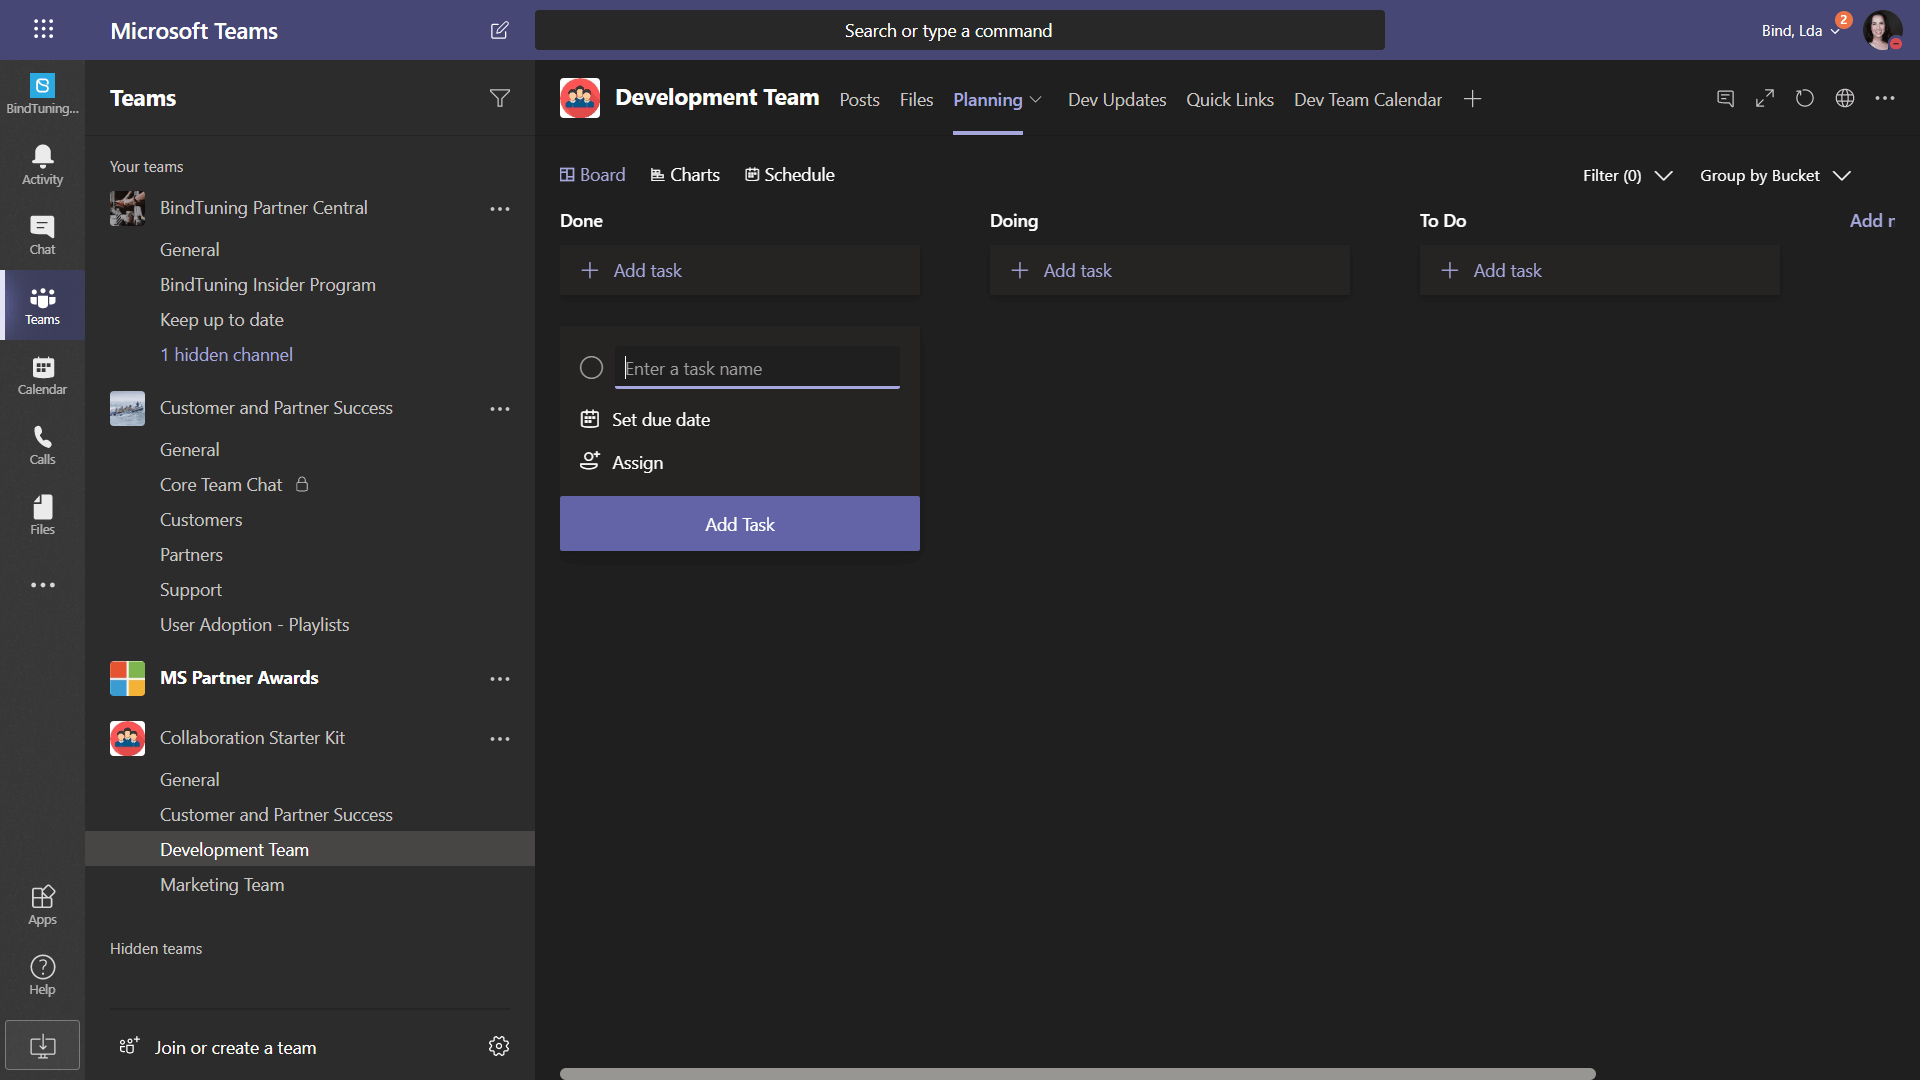Select Board view
The image size is (1920, 1080).
click(592, 175)
